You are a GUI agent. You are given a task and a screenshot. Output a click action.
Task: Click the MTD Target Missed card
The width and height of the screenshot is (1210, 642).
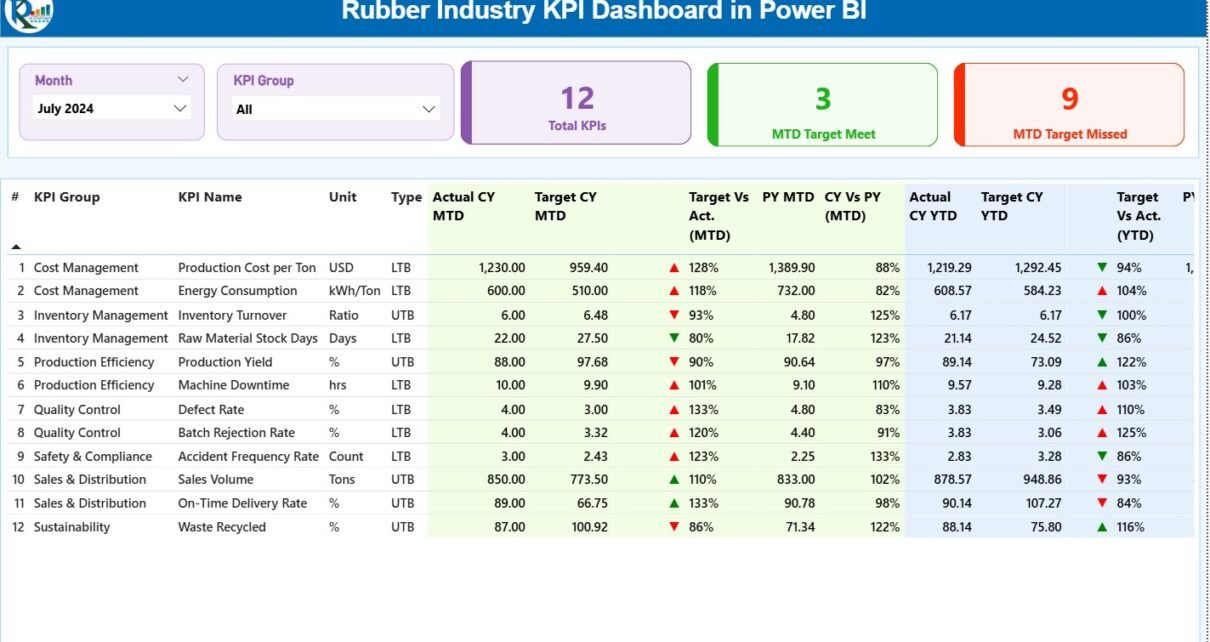pos(1069,106)
